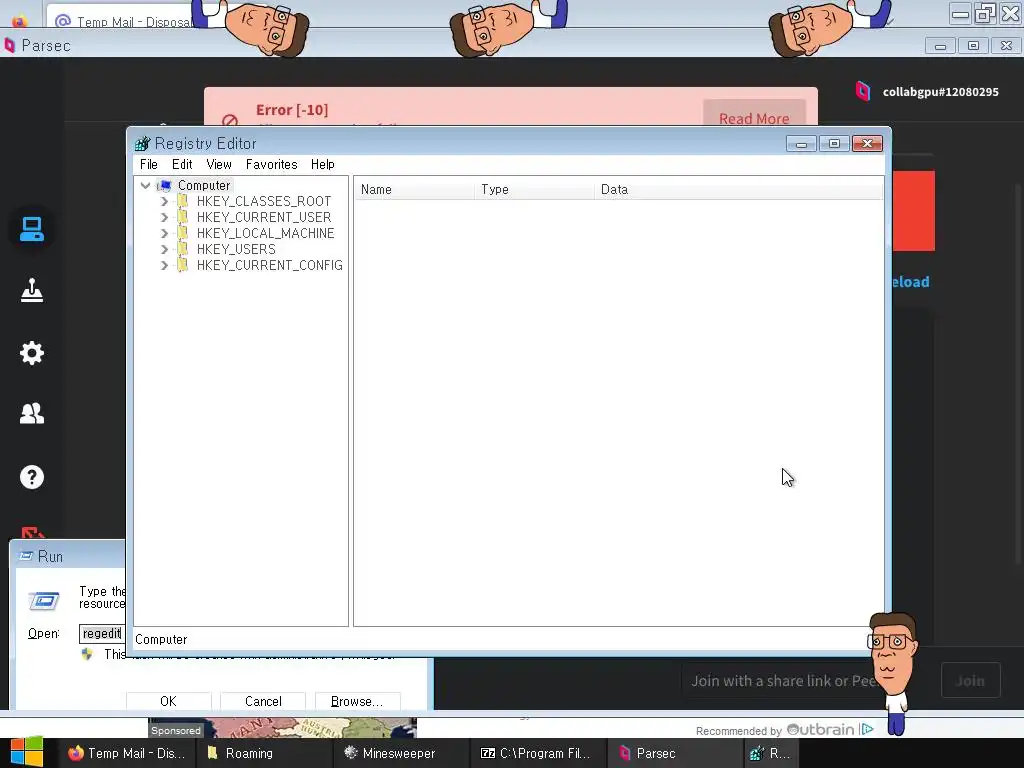Image resolution: width=1024 pixels, height=768 pixels.
Task: Click the share link or Peer ID field
Action: coord(780,680)
